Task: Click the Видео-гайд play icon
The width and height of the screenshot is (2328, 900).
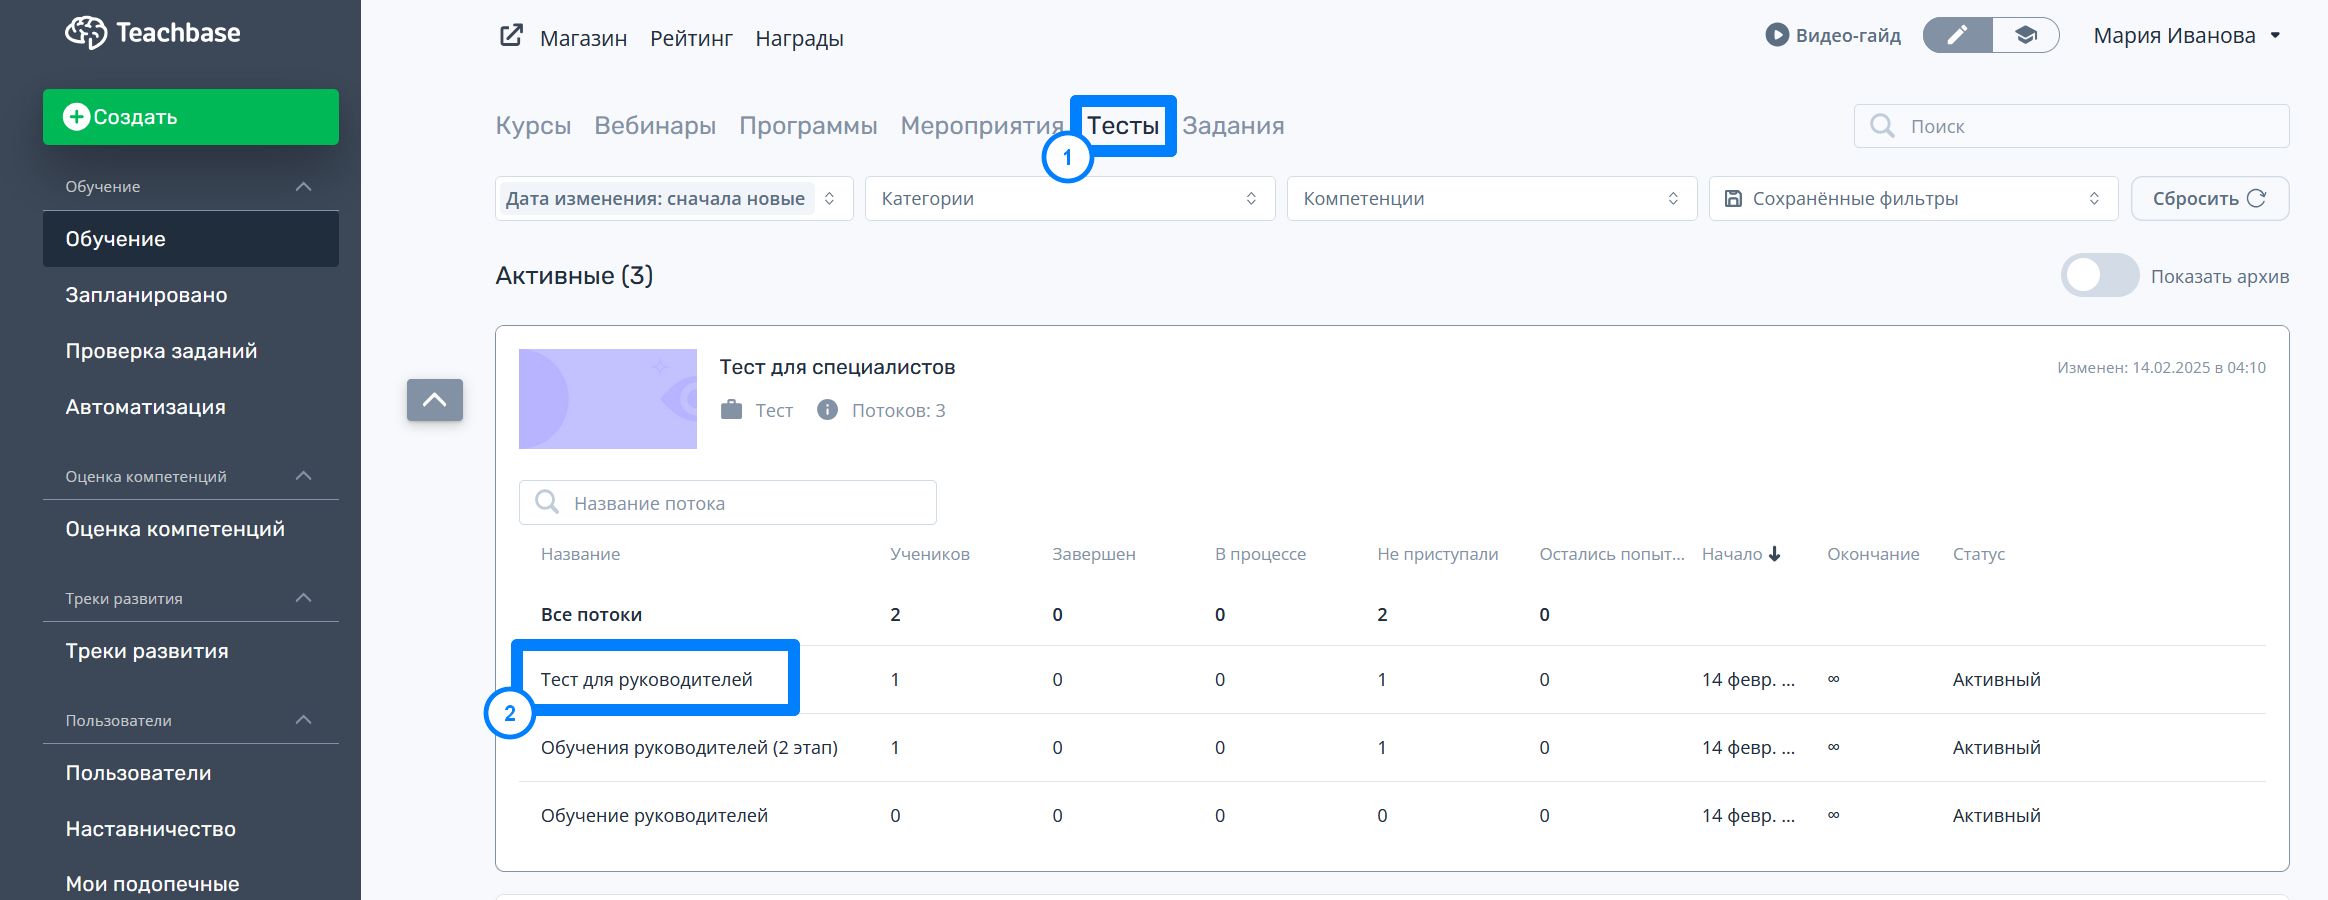Action: tap(1777, 35)
